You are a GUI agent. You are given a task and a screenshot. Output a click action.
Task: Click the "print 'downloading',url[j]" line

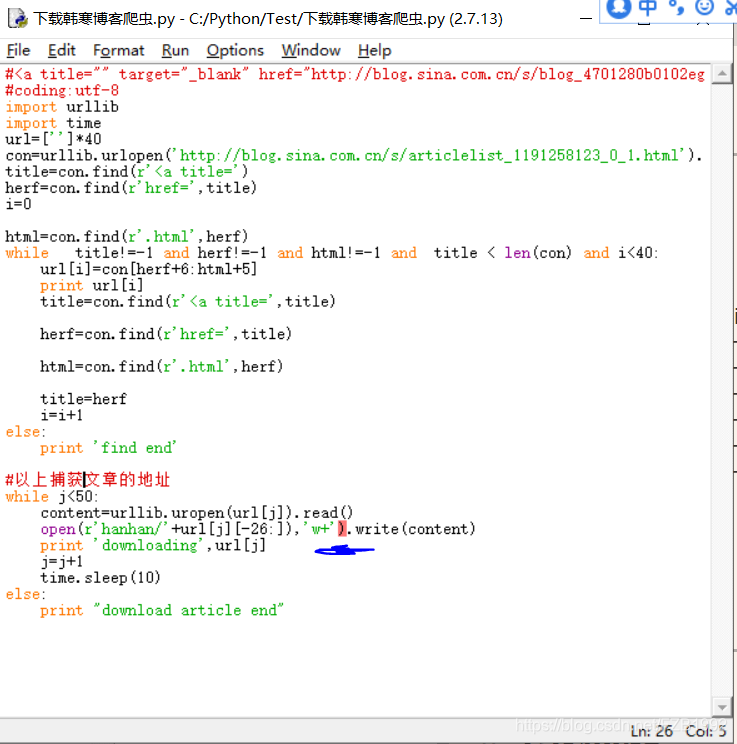click(153, 545)
